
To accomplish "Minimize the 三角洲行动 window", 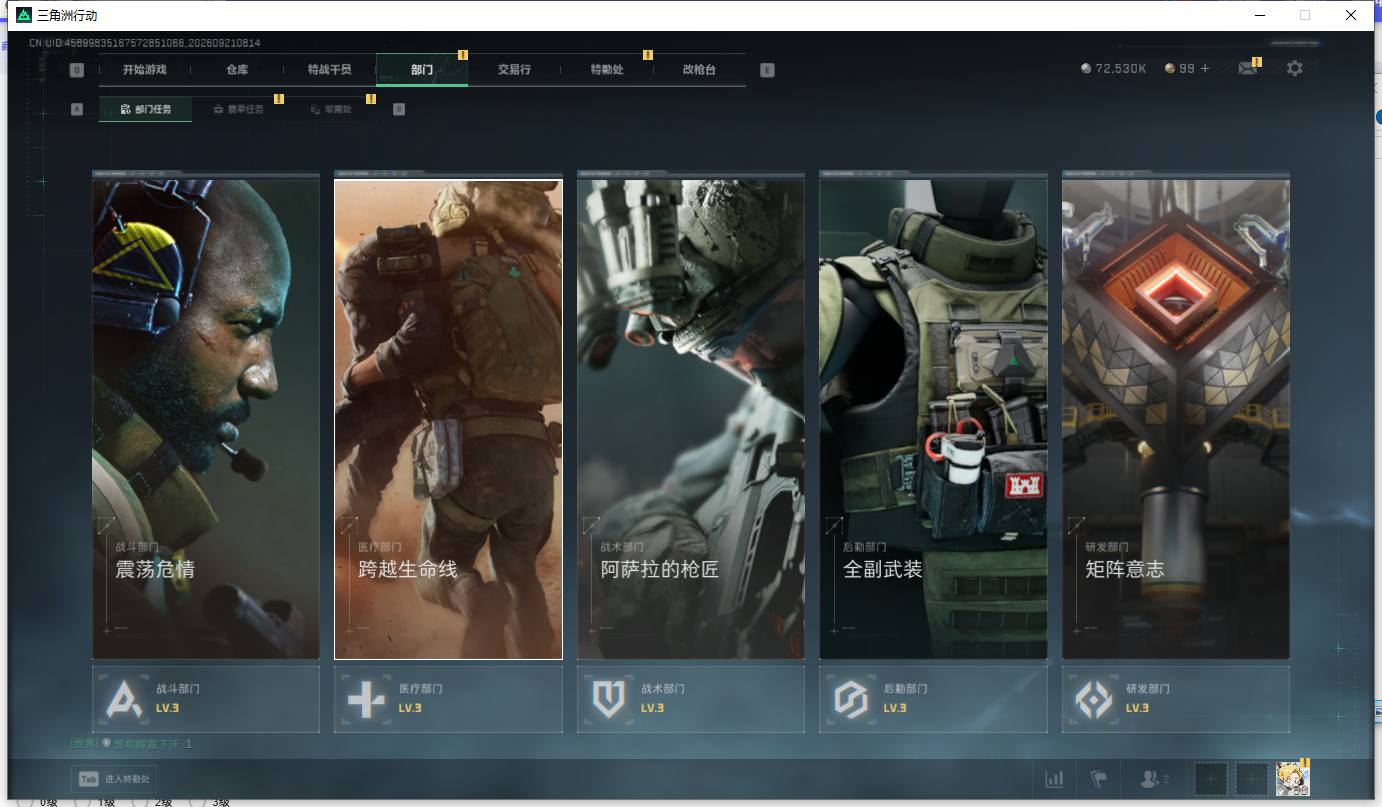I will tap(1259, 15).
